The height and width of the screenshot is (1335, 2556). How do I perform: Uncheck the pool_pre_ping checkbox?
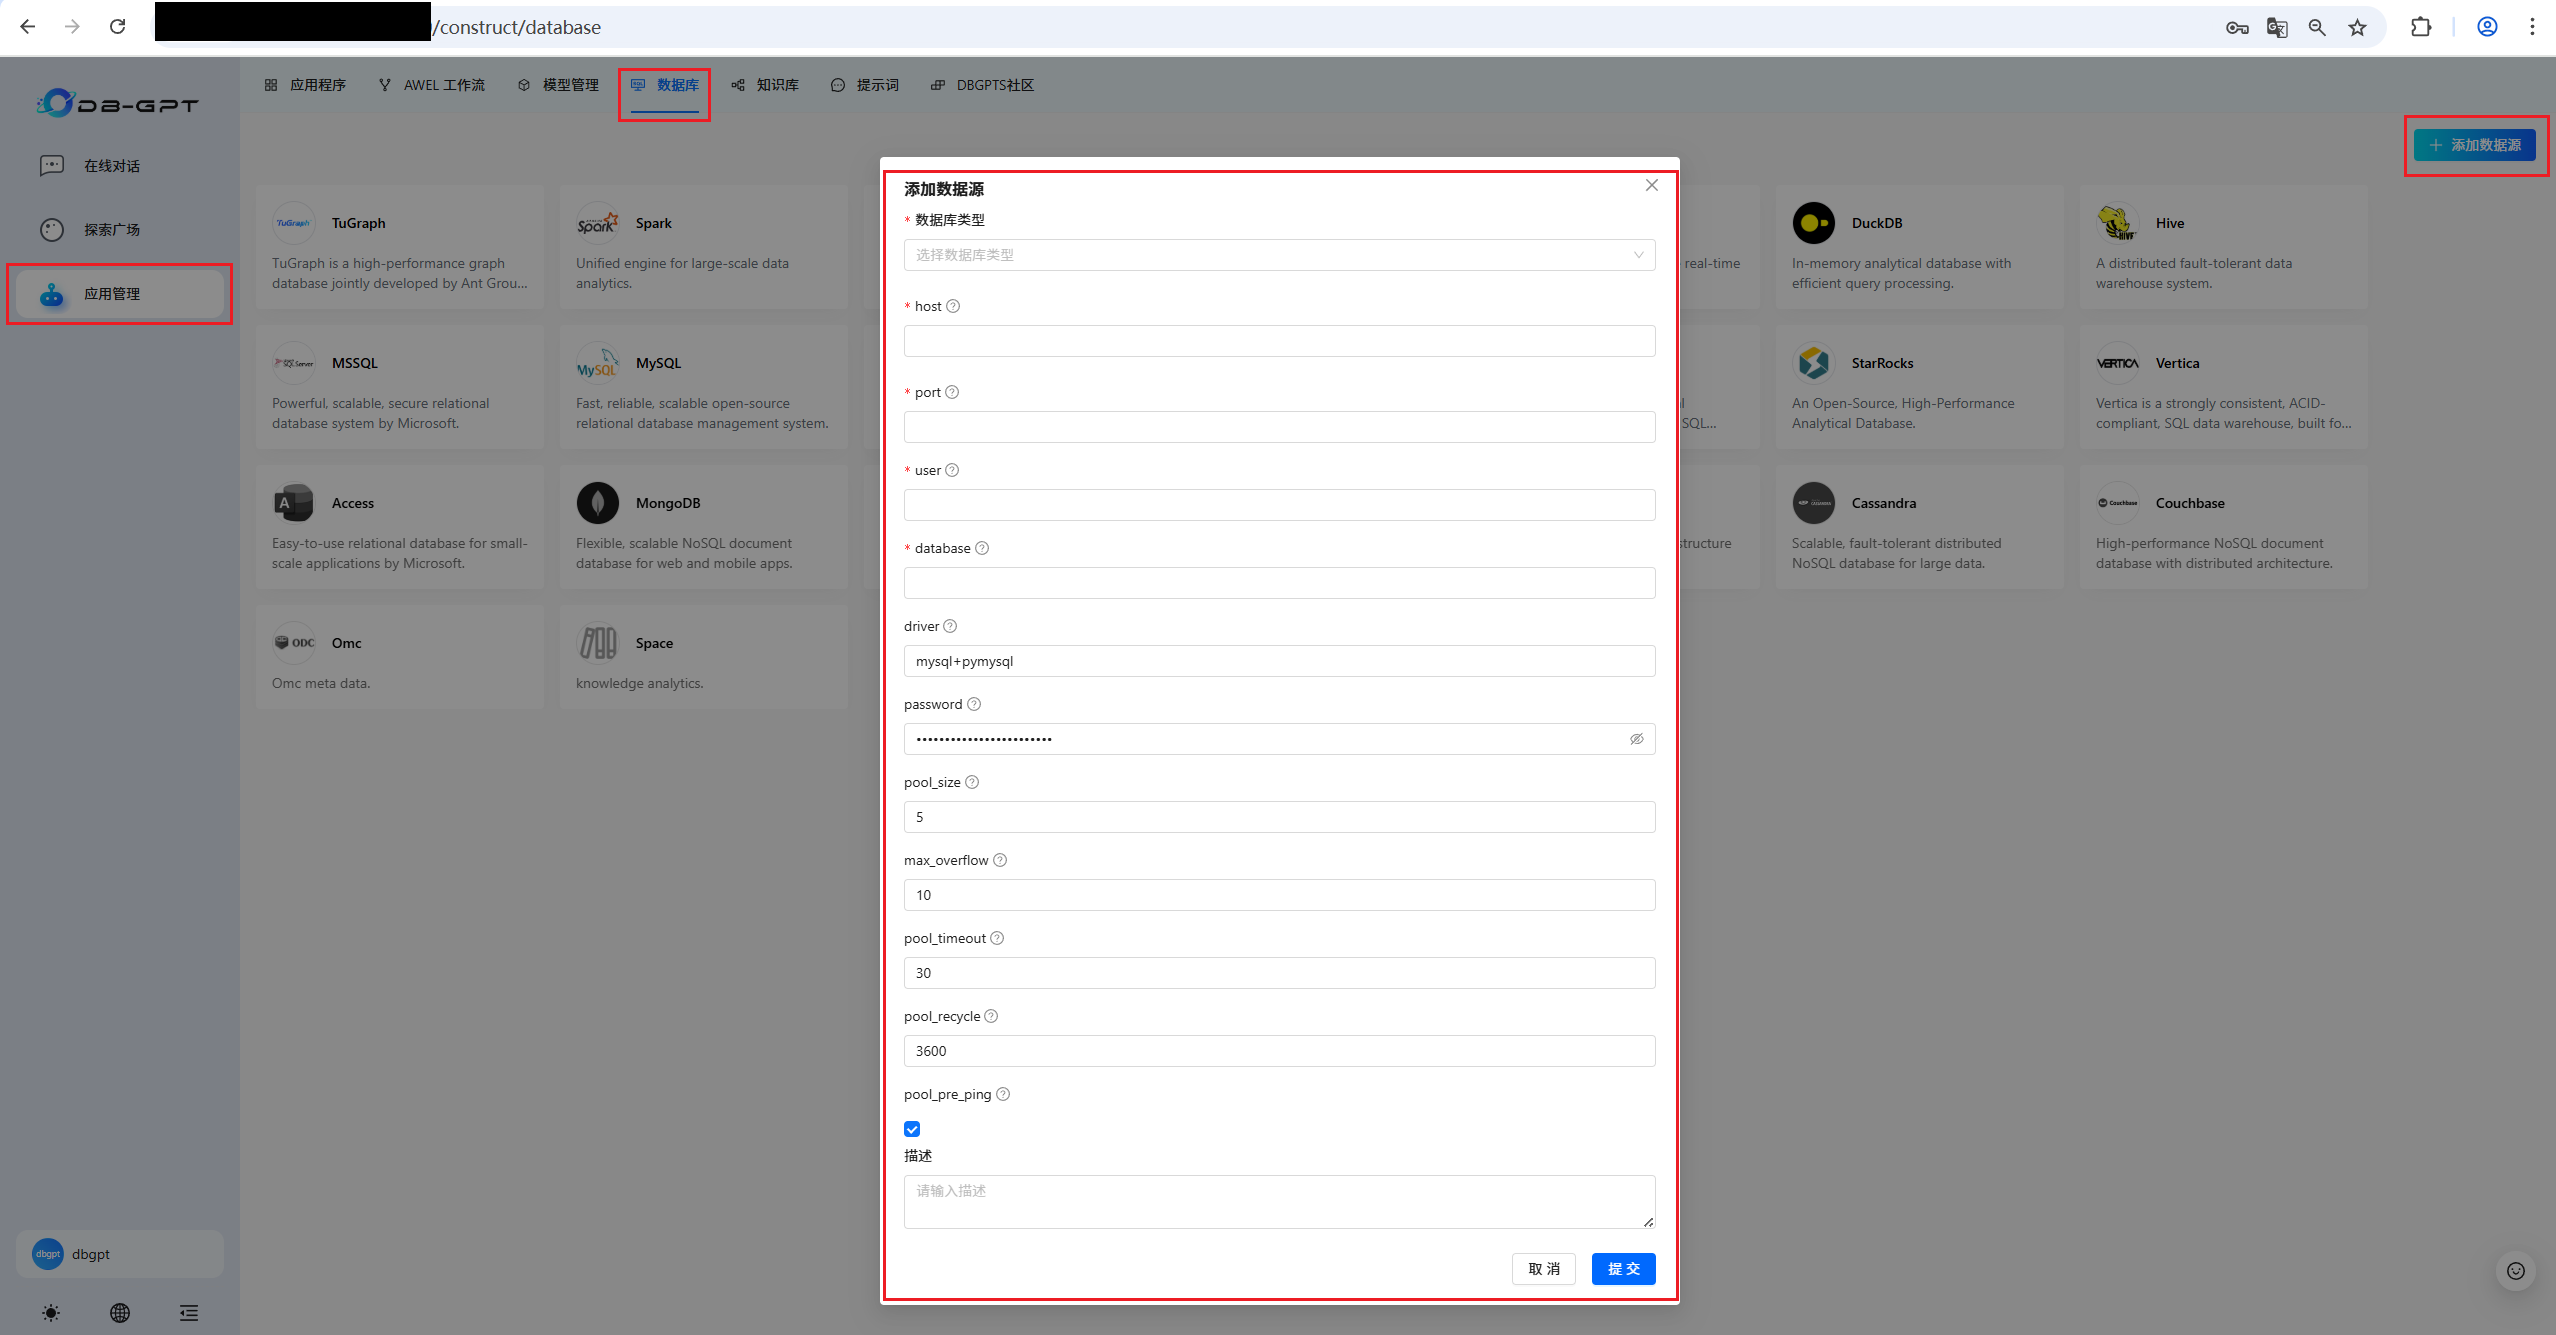pyautogui.click(x=912, y=1129)
